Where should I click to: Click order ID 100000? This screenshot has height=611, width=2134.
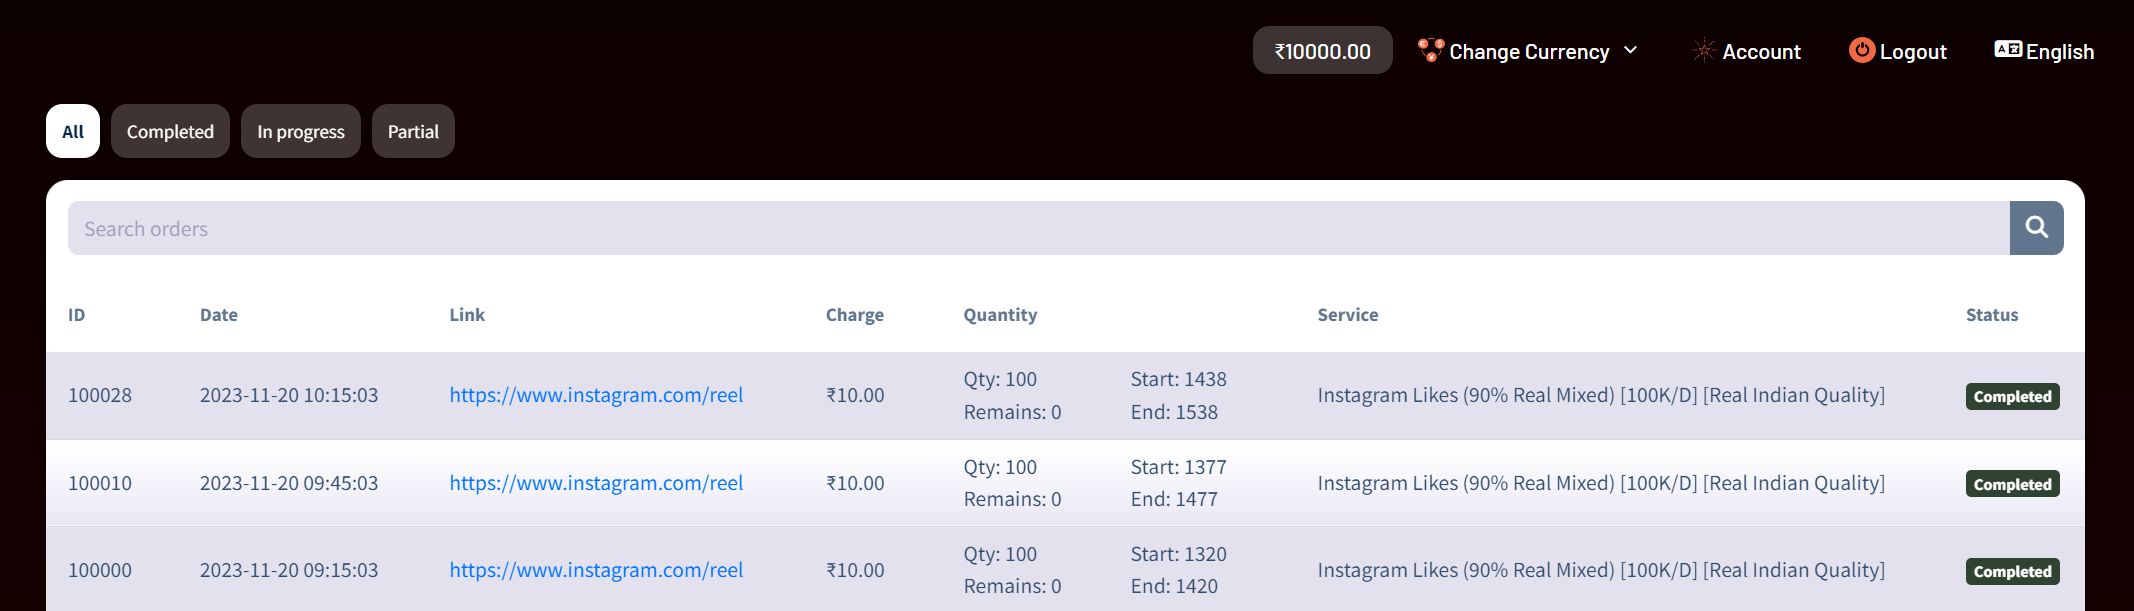pyautogui.click(x=100, y=570)
